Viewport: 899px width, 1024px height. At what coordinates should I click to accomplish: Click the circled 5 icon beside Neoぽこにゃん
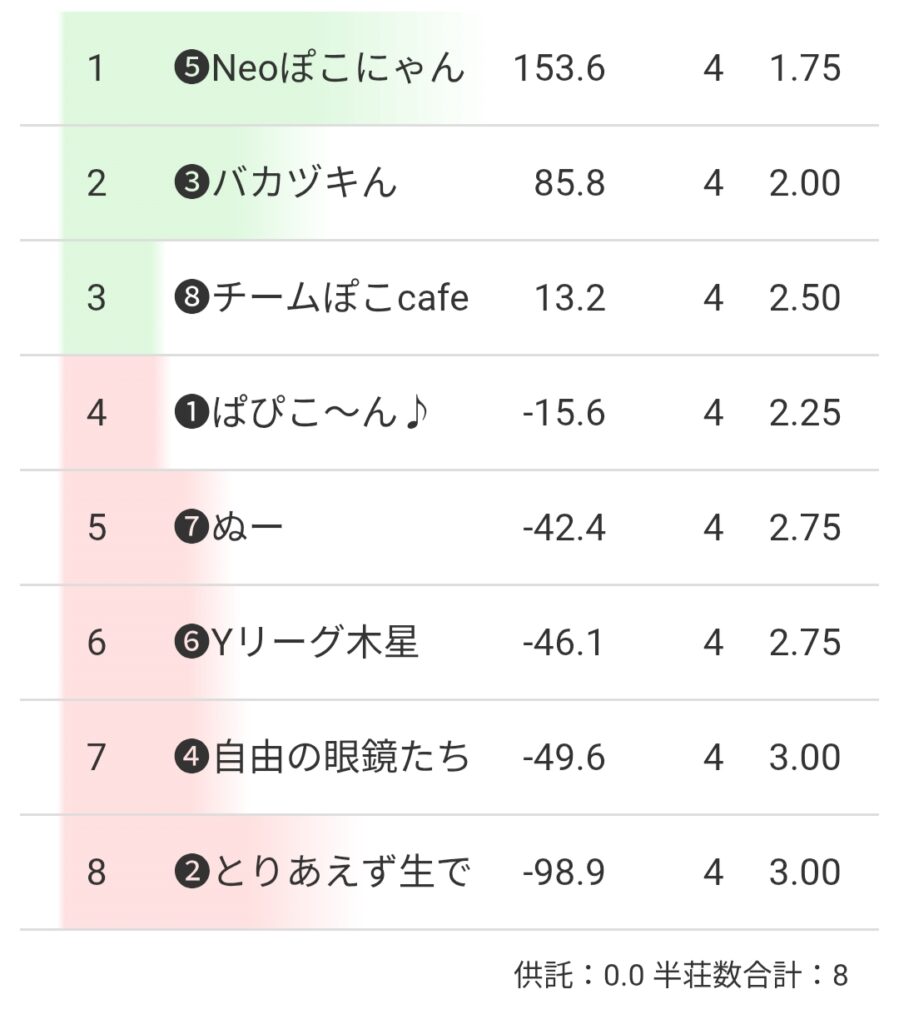tap(192, 69)
